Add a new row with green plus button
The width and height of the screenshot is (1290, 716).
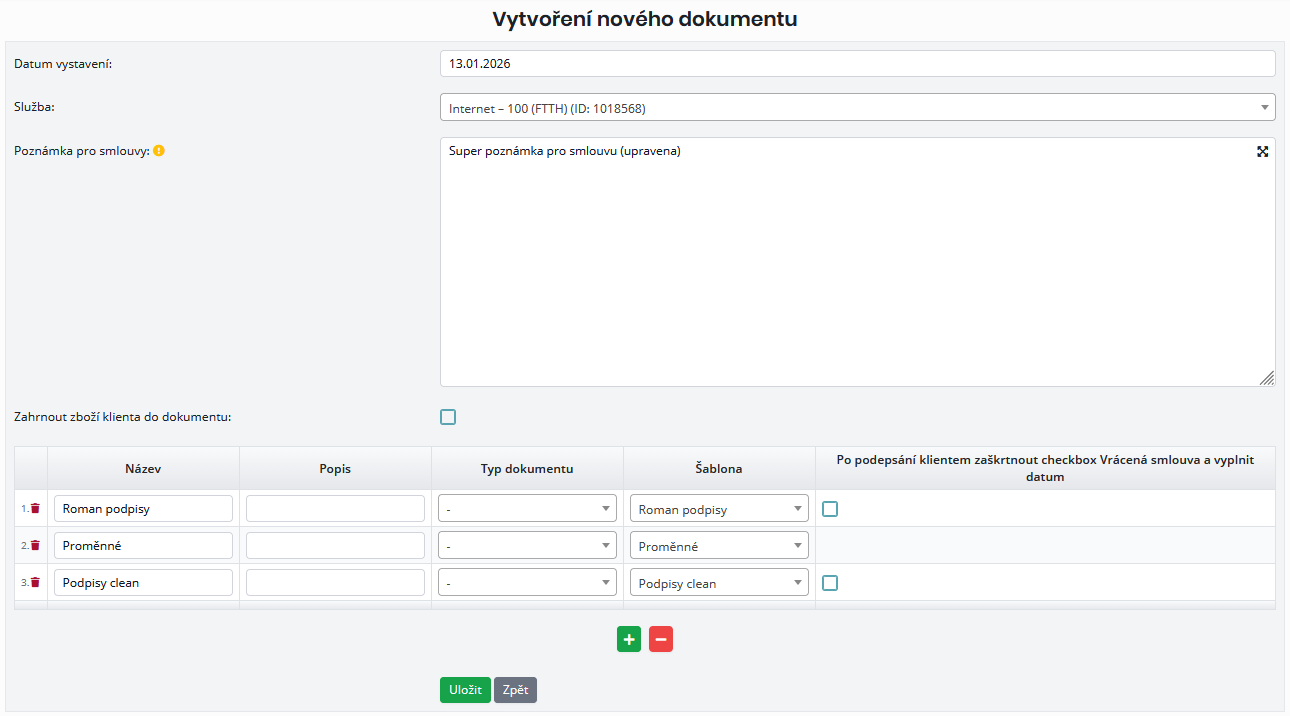click(629, 639)
